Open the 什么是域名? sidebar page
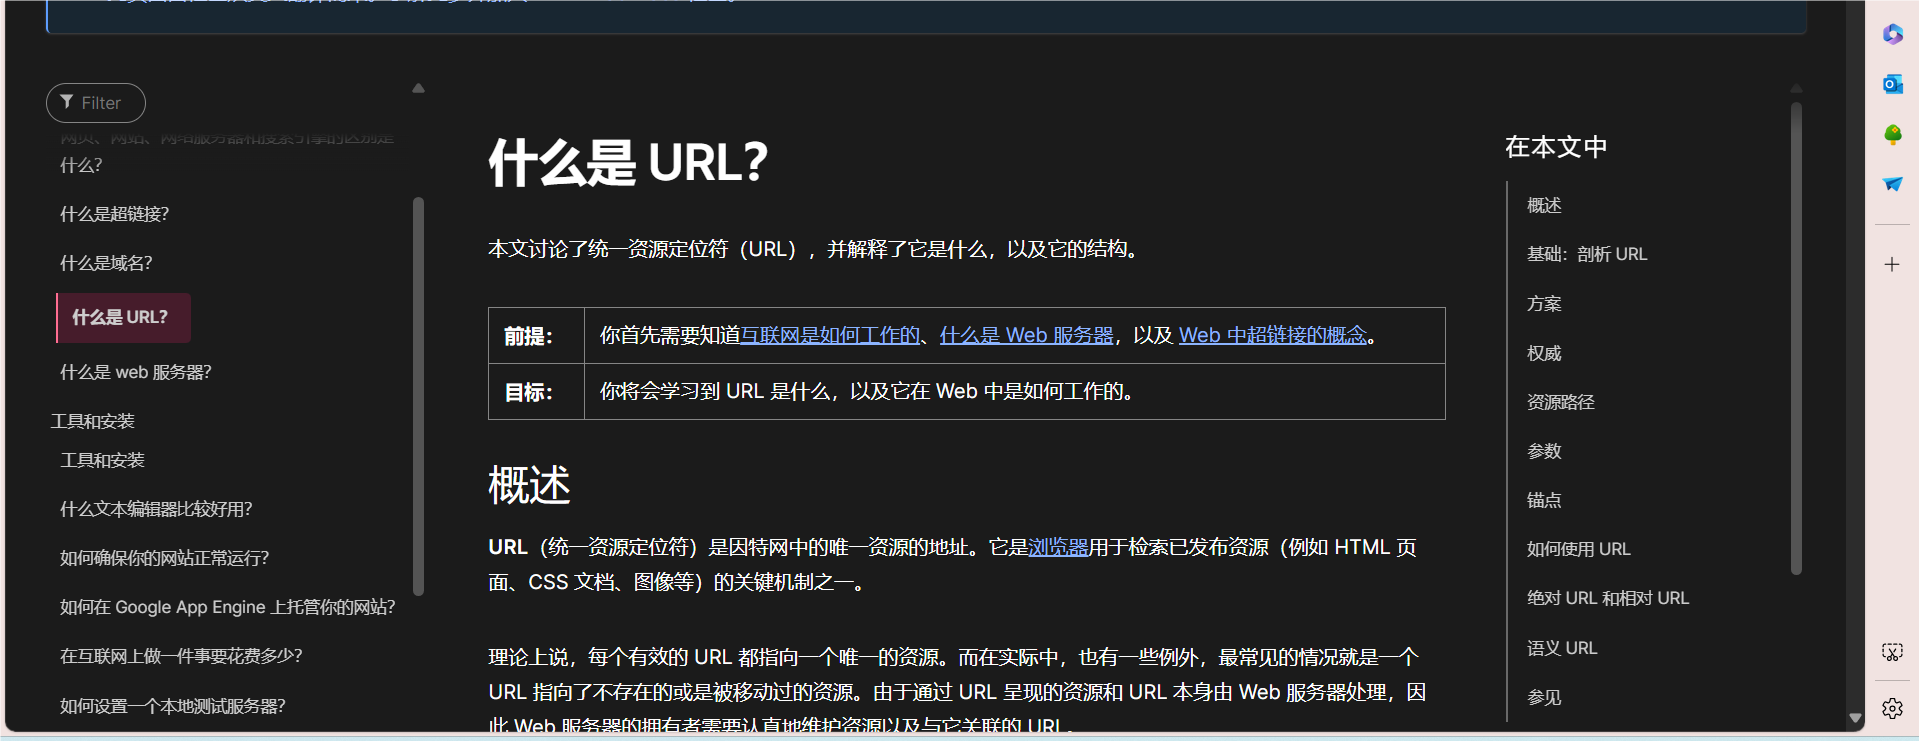 pyautogui.click(x=106, y=263)
